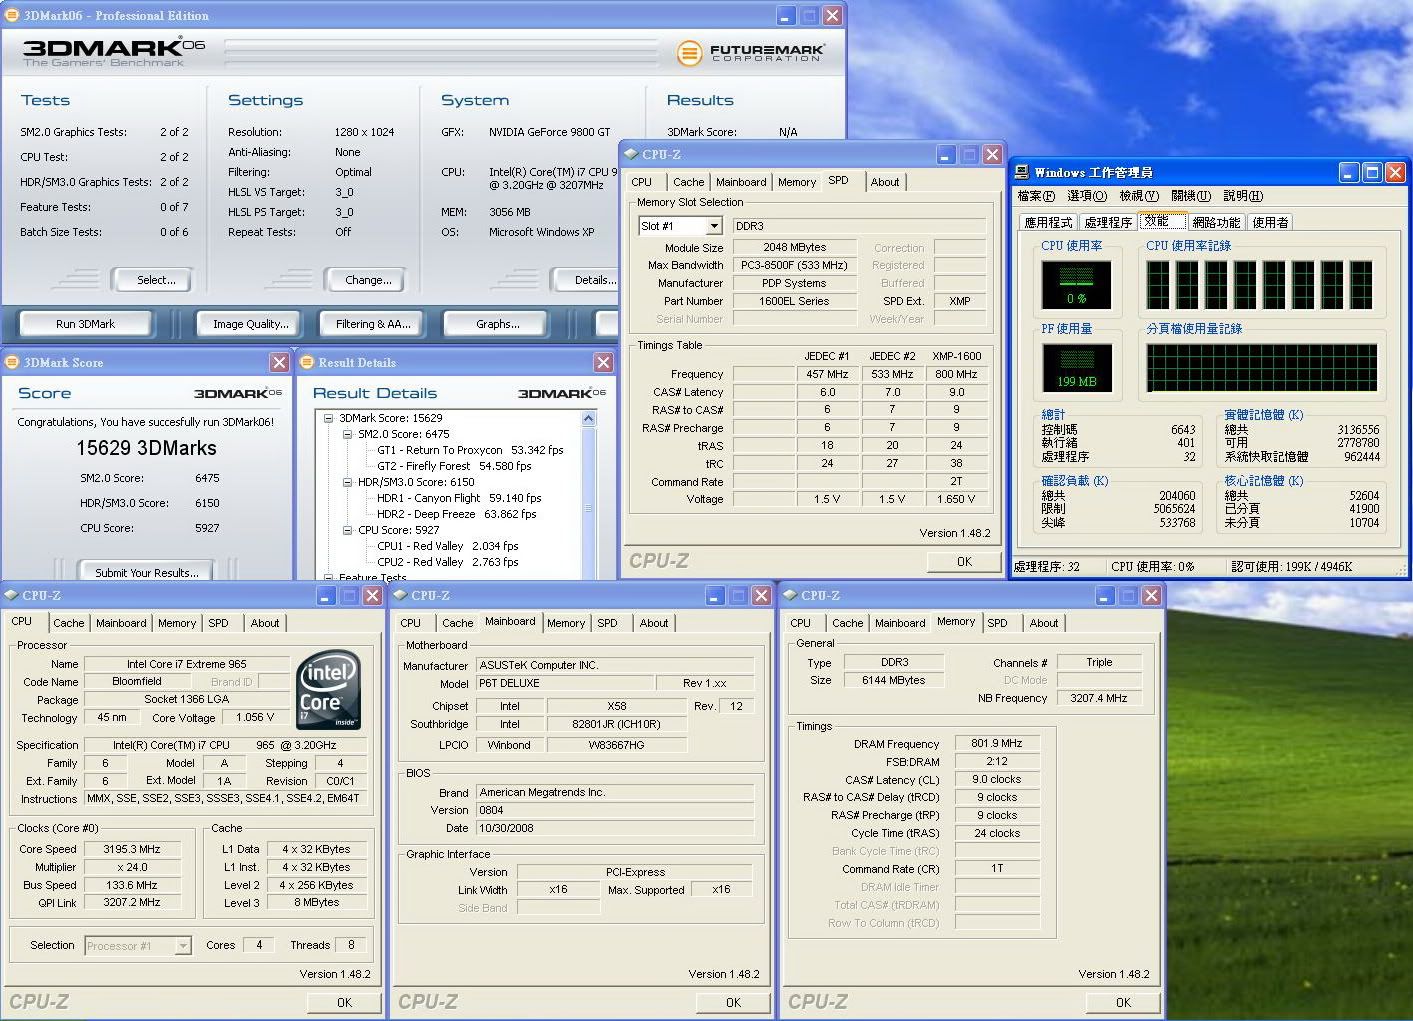Click the Result Details vertical scrollbar thumb
1413x1021 pixels.
coord(588,508)
